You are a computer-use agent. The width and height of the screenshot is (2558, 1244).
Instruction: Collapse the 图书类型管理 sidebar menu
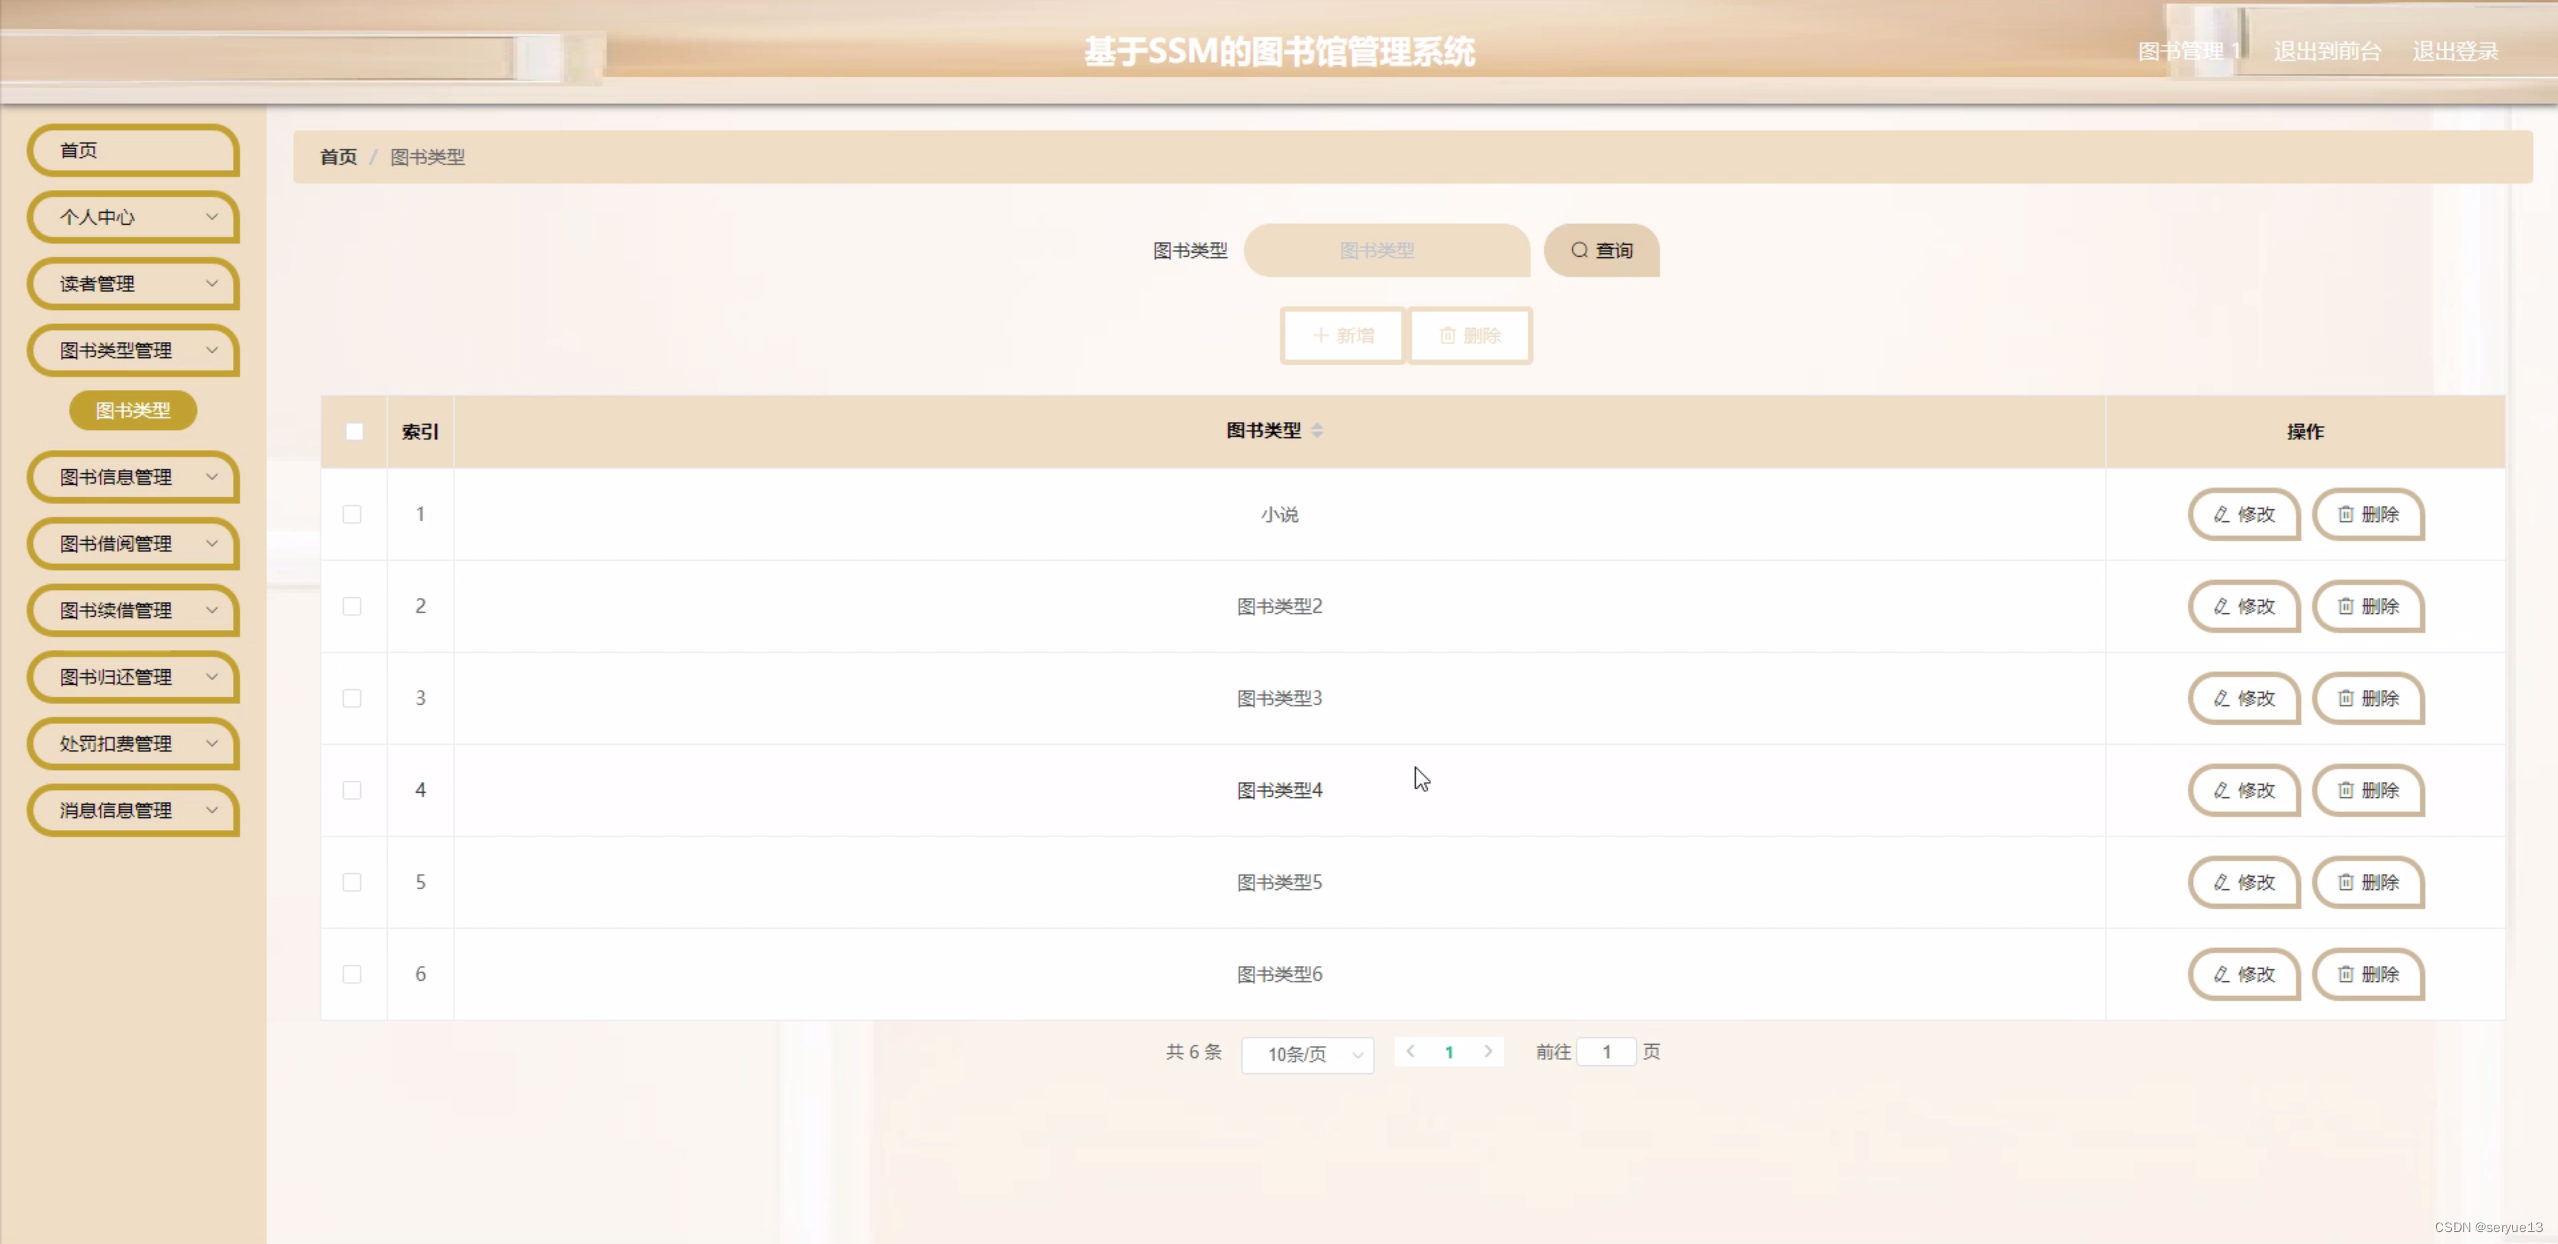click(x=132, y=351)
